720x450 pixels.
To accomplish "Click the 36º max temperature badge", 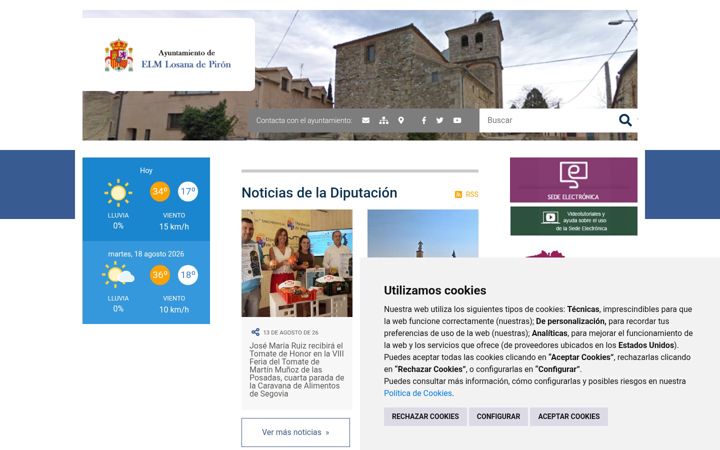I will point(160,275).
